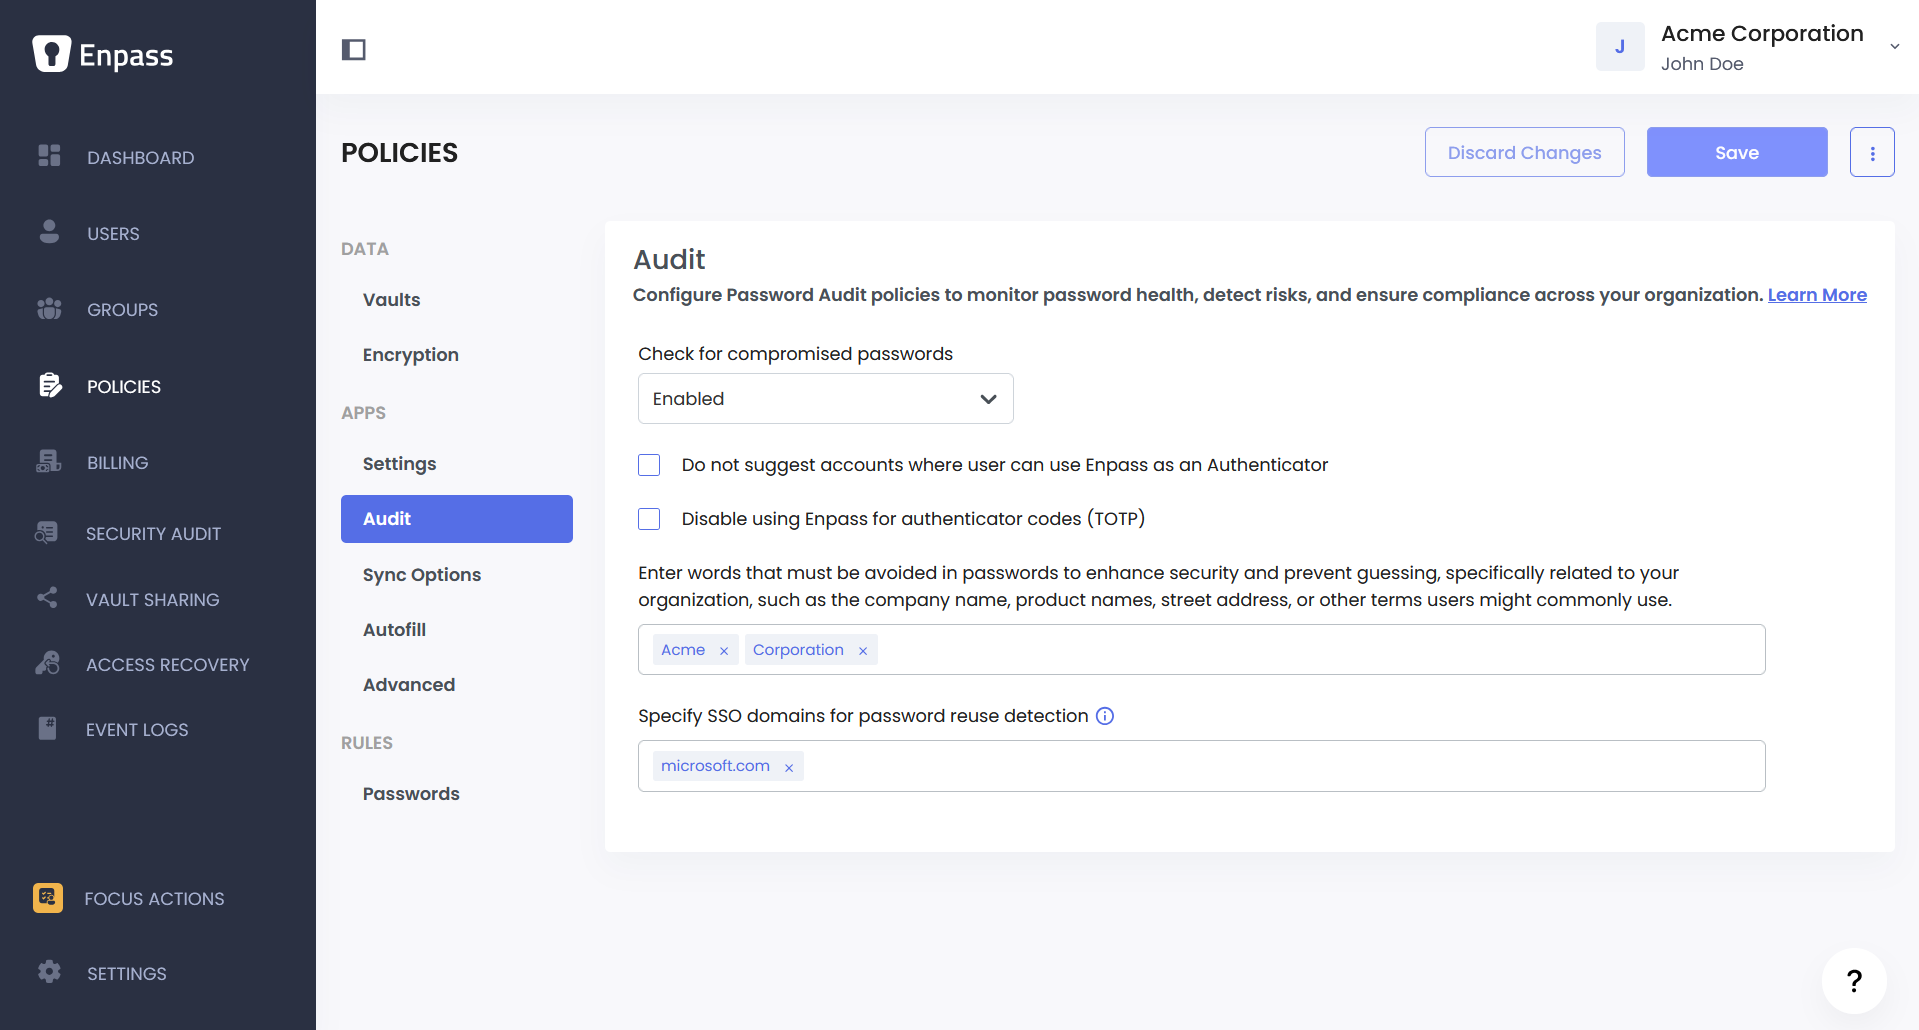Screen dimensions: 1919x1030
Task: Expand the Acme Corporation account menu
Action: [1894, 47]
